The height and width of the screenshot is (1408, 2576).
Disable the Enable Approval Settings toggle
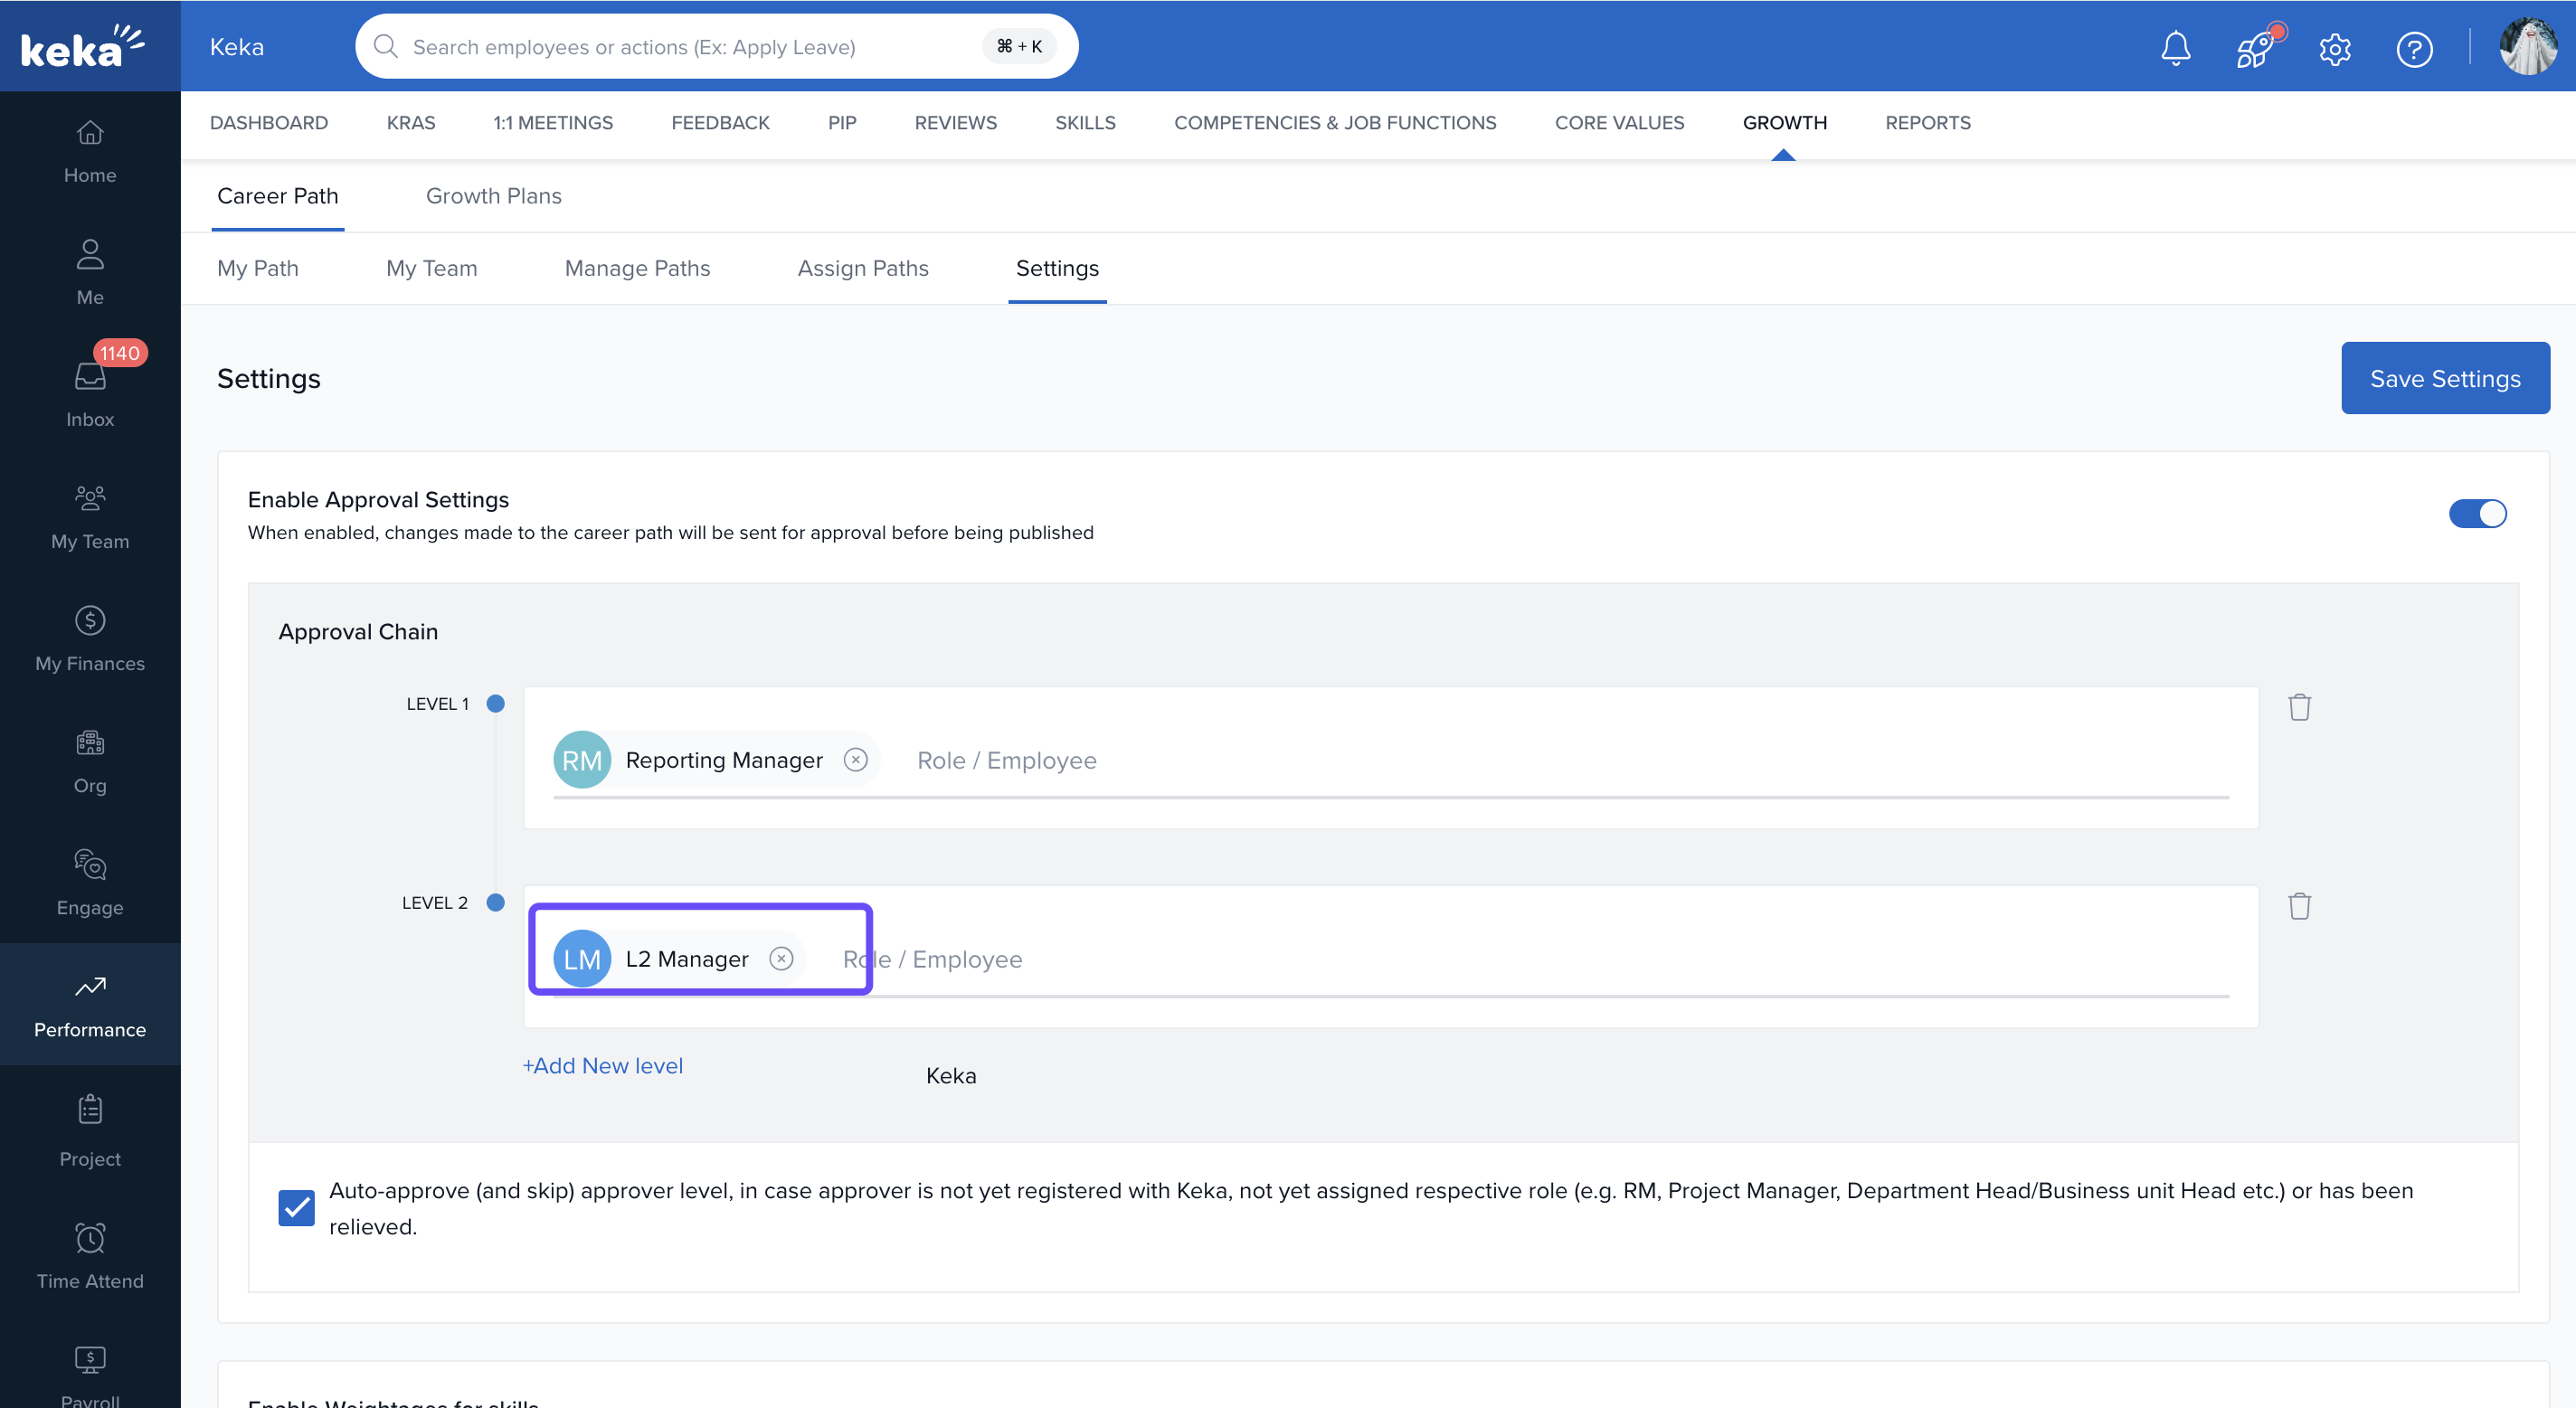(2477, 514)
